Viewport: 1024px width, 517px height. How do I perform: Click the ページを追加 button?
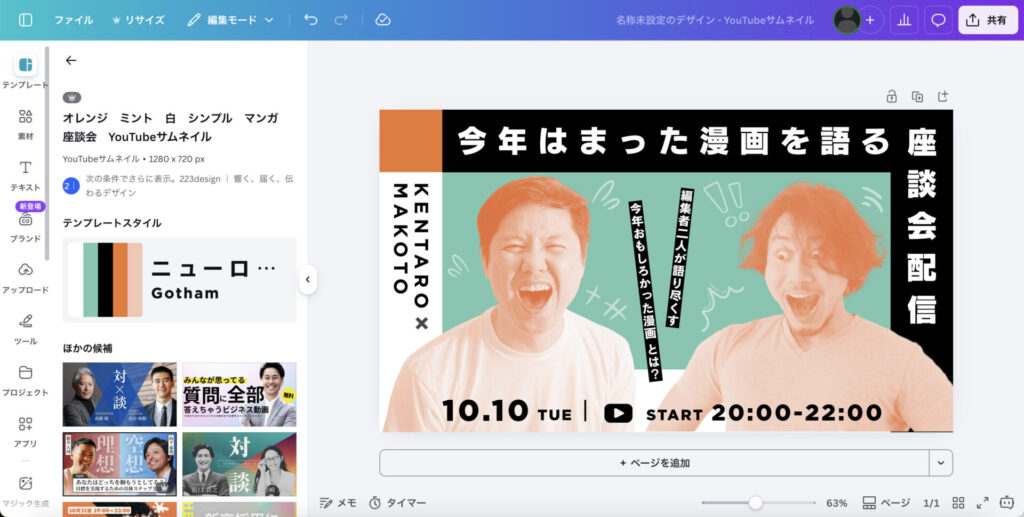pyautogui.click(x=654, y=463)
